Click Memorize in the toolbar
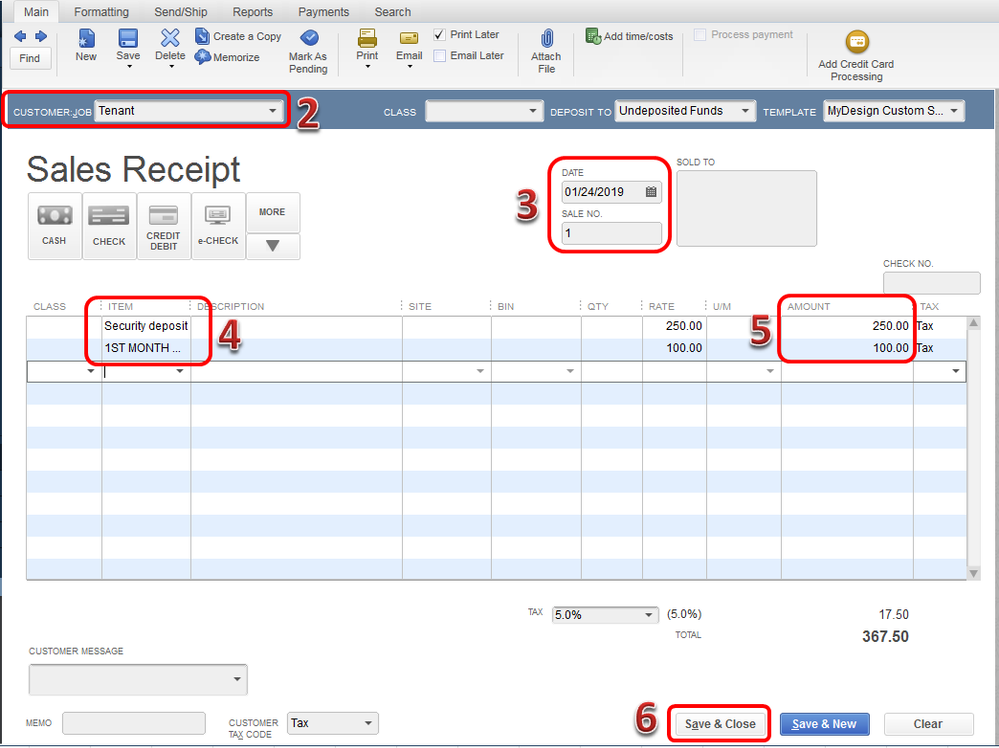The width and height of the screenshot is (999, 748). click(227, 57)
